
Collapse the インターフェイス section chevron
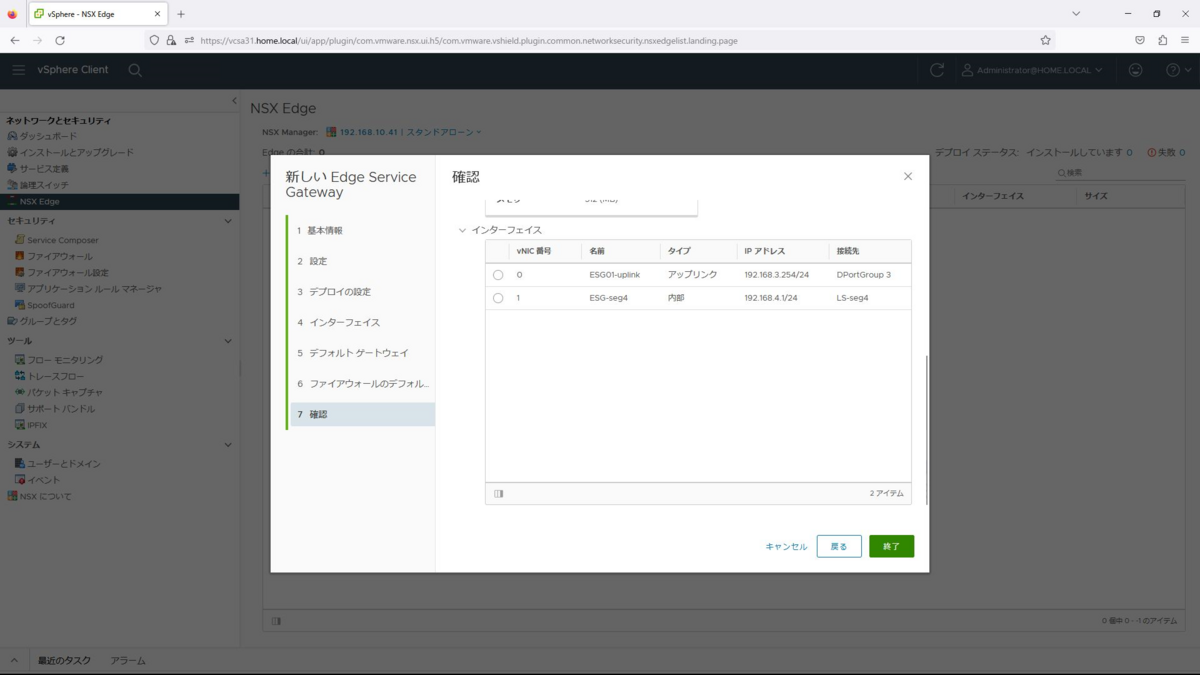[462, 231]
